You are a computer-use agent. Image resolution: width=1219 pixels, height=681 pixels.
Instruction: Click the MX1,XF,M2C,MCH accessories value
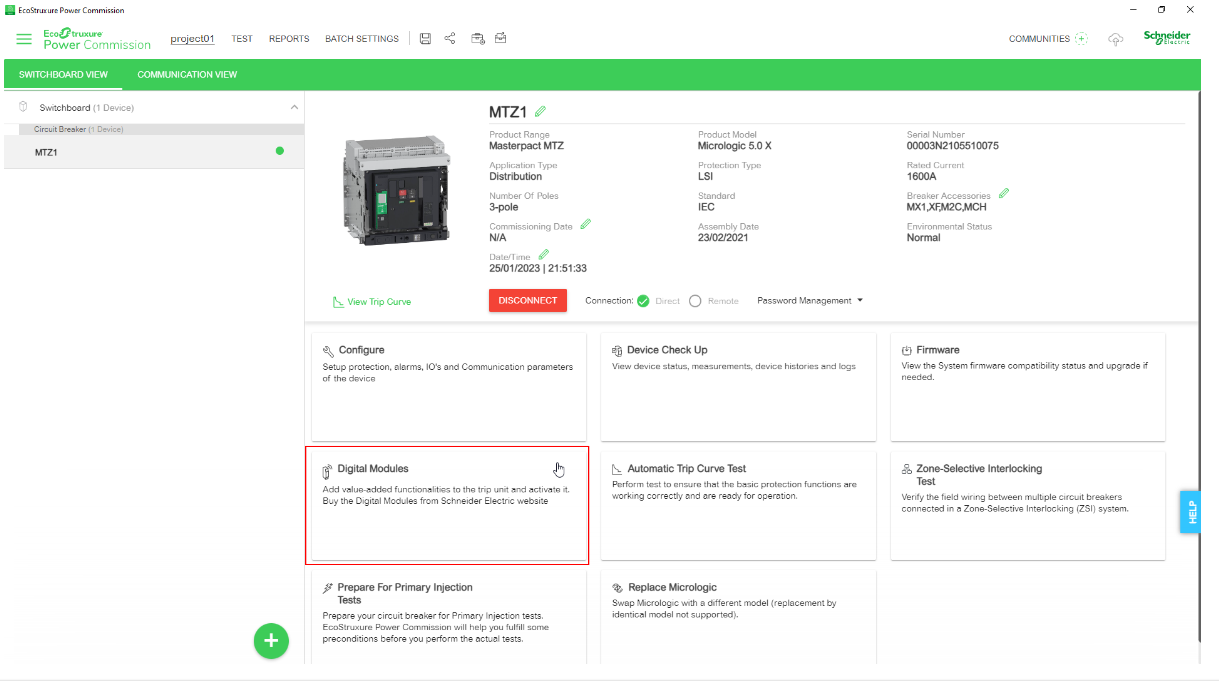tap(947, 208)
